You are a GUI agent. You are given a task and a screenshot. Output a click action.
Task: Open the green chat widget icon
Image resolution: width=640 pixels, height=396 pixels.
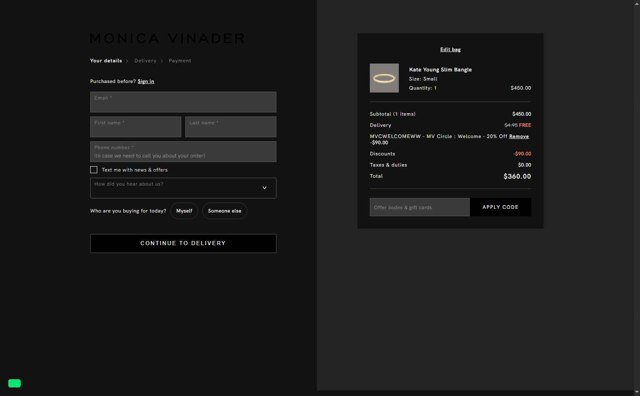14,383
